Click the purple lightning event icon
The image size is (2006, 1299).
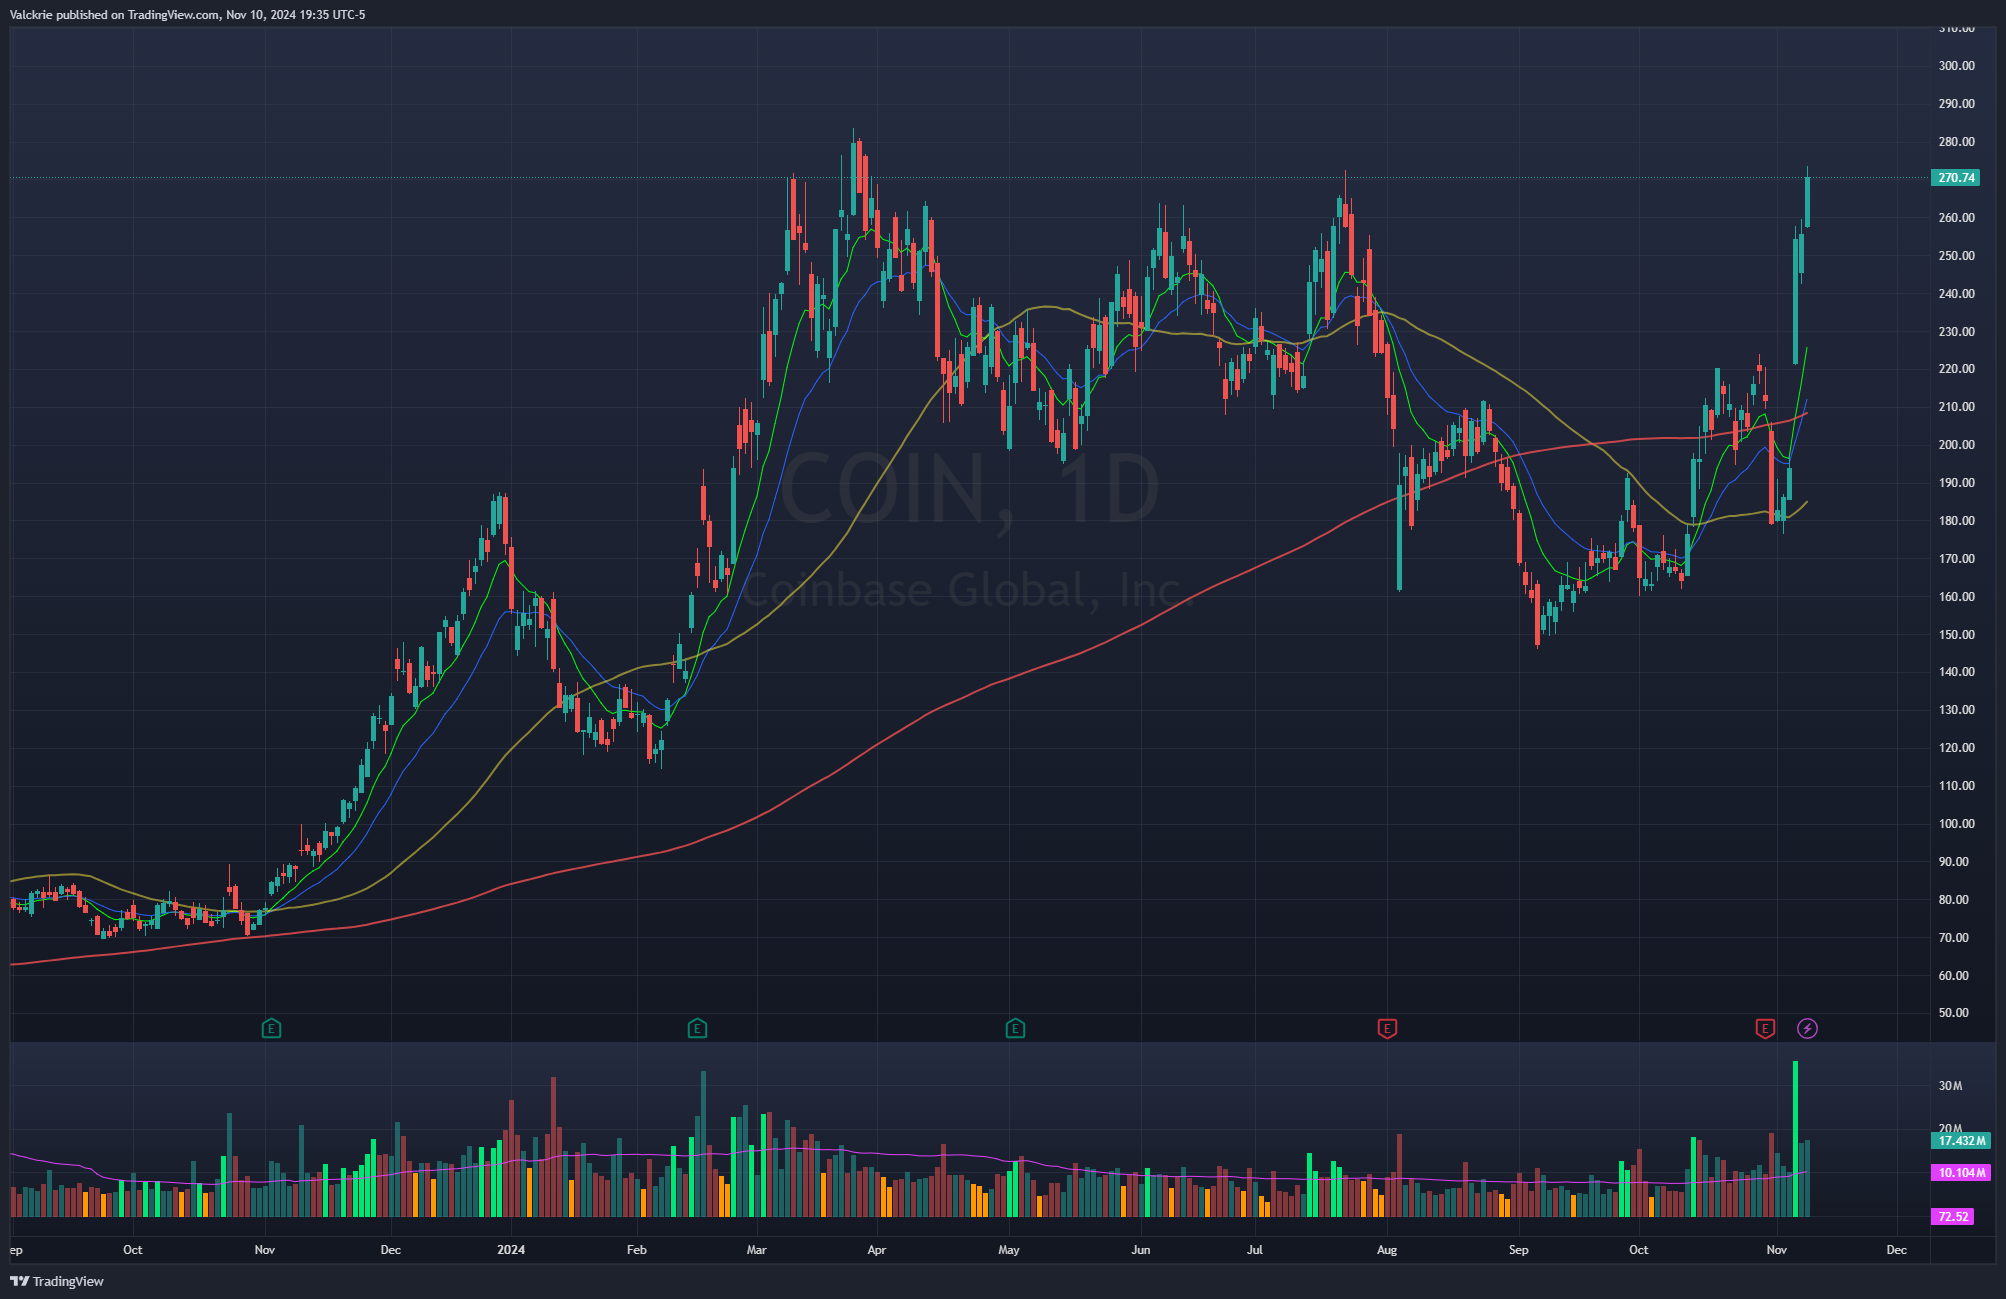coord(1807,1028)
